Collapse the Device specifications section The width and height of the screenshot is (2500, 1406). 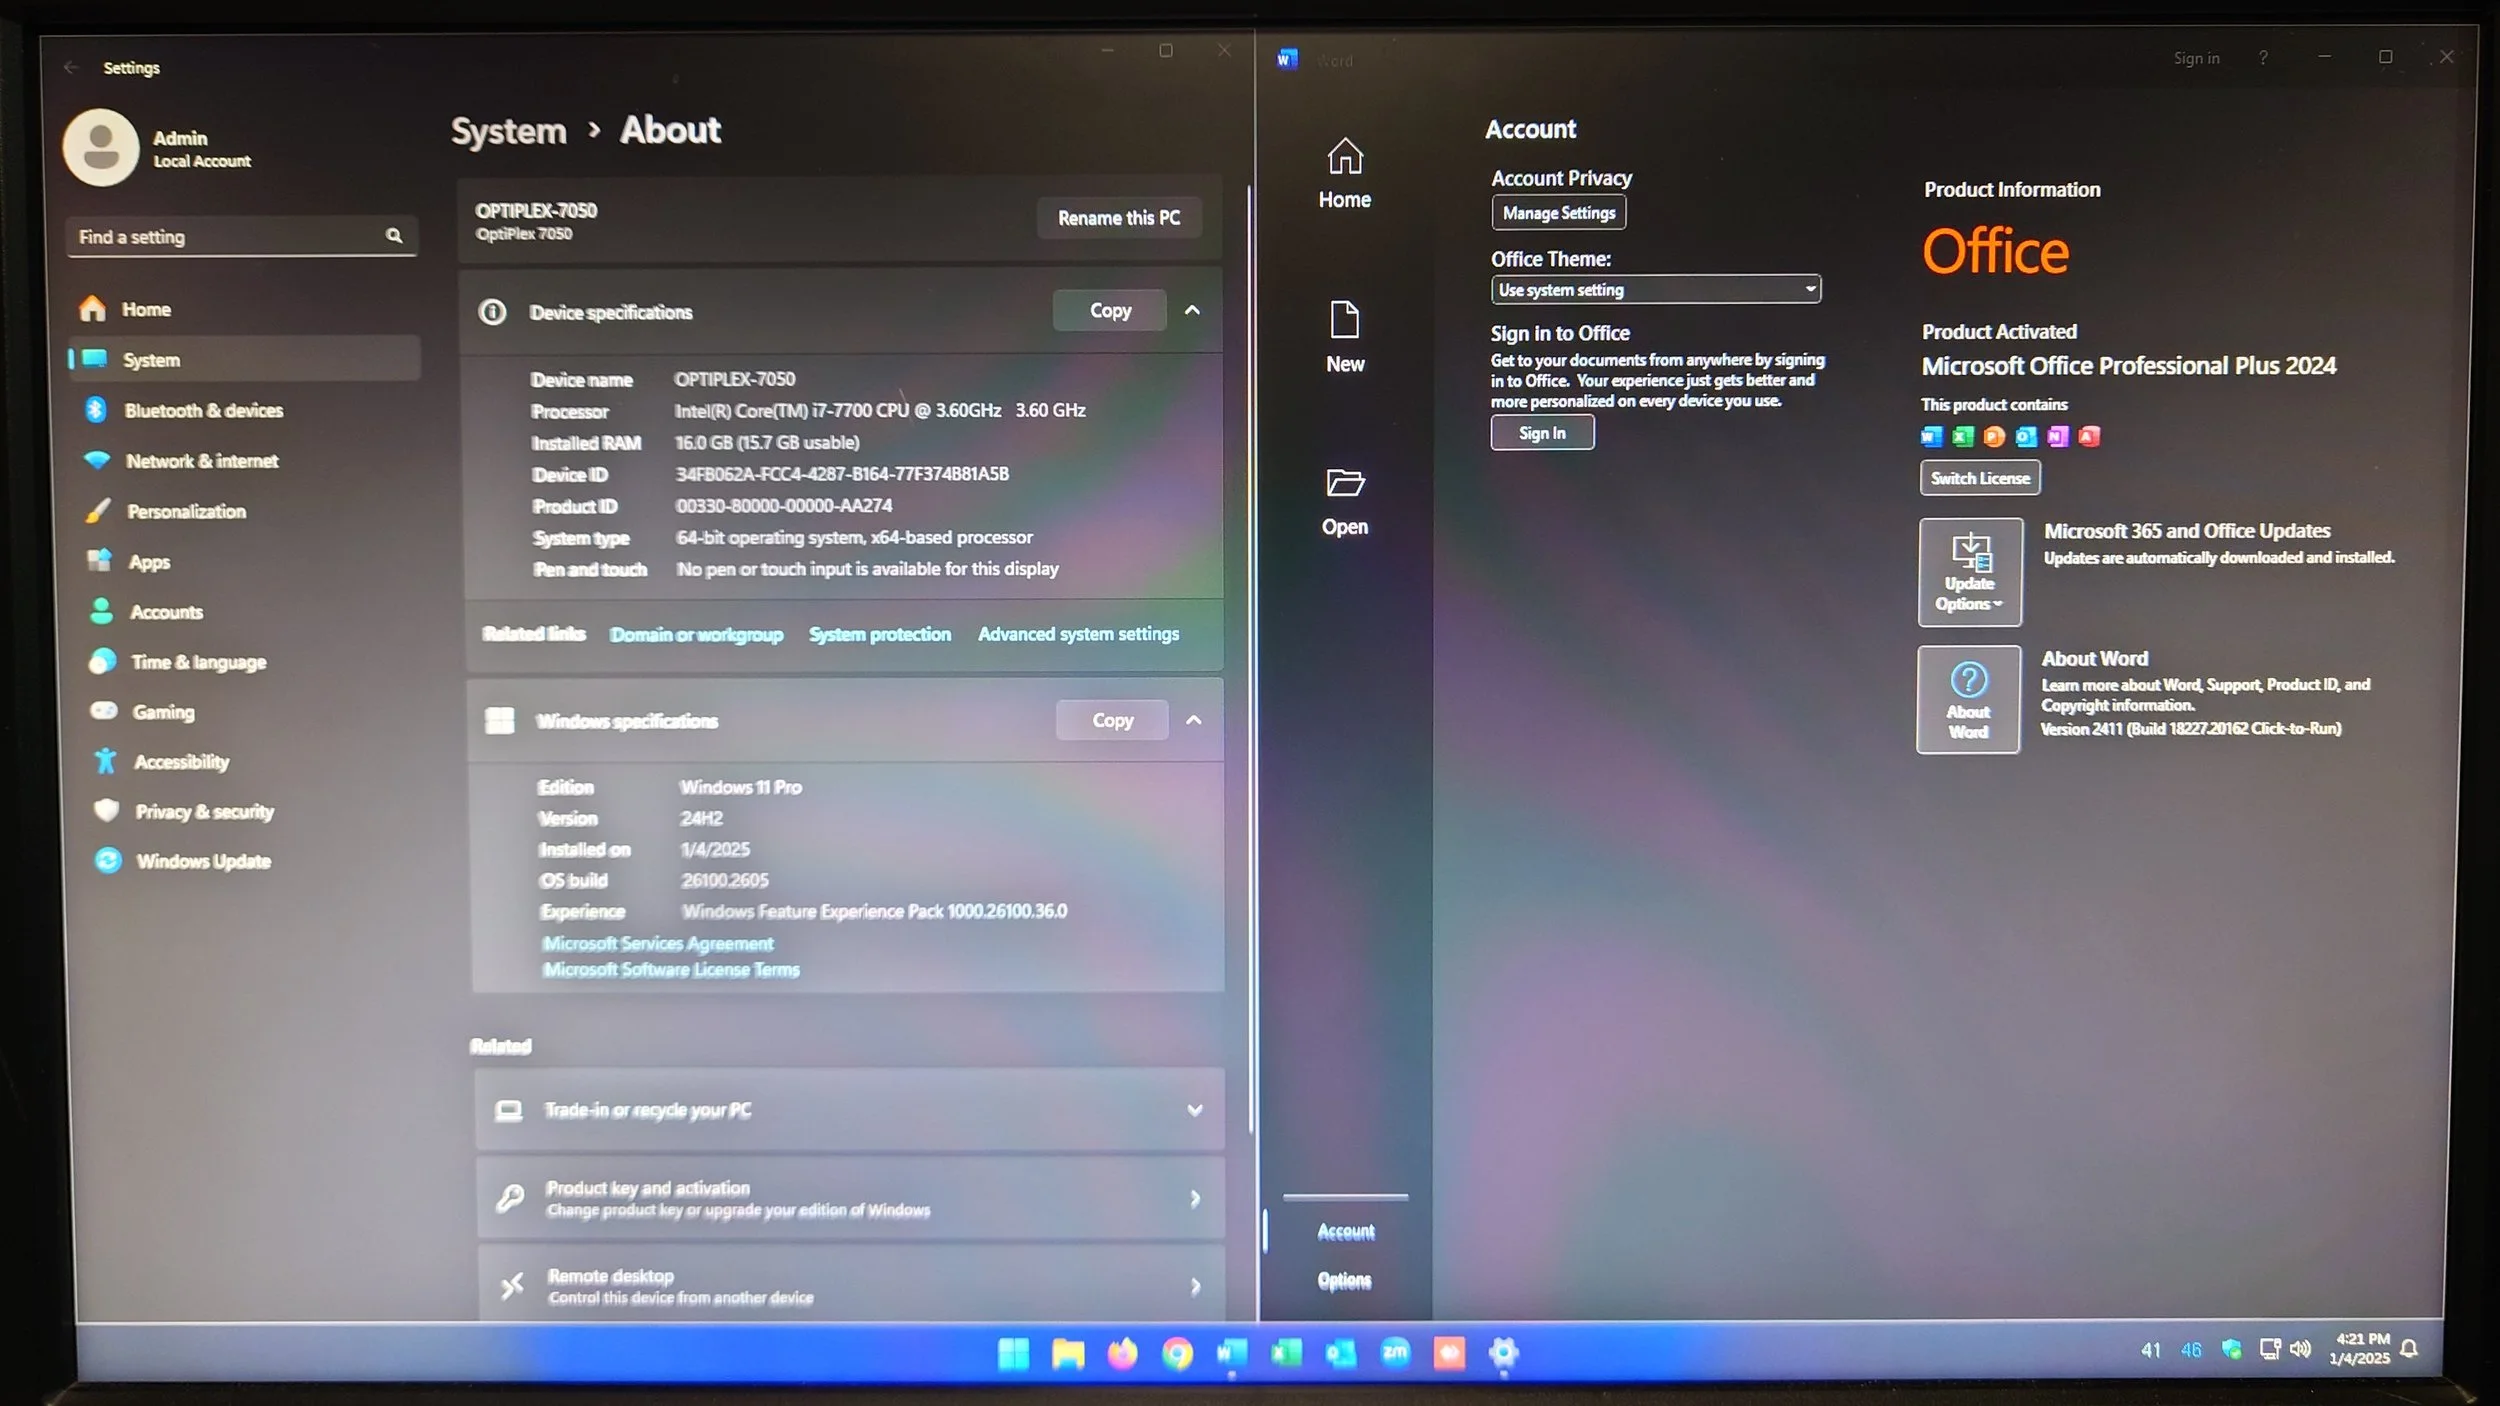(1192, 311)
